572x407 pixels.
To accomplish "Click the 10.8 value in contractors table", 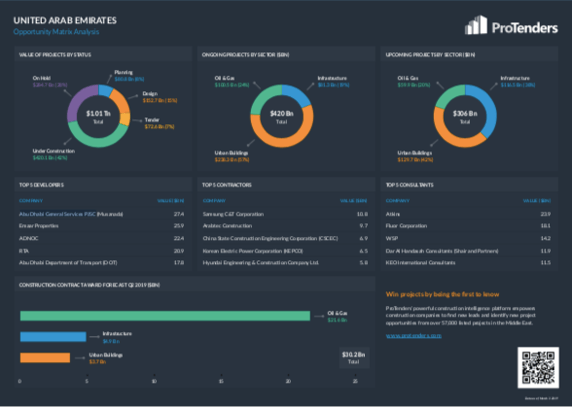I will point(362,214).
